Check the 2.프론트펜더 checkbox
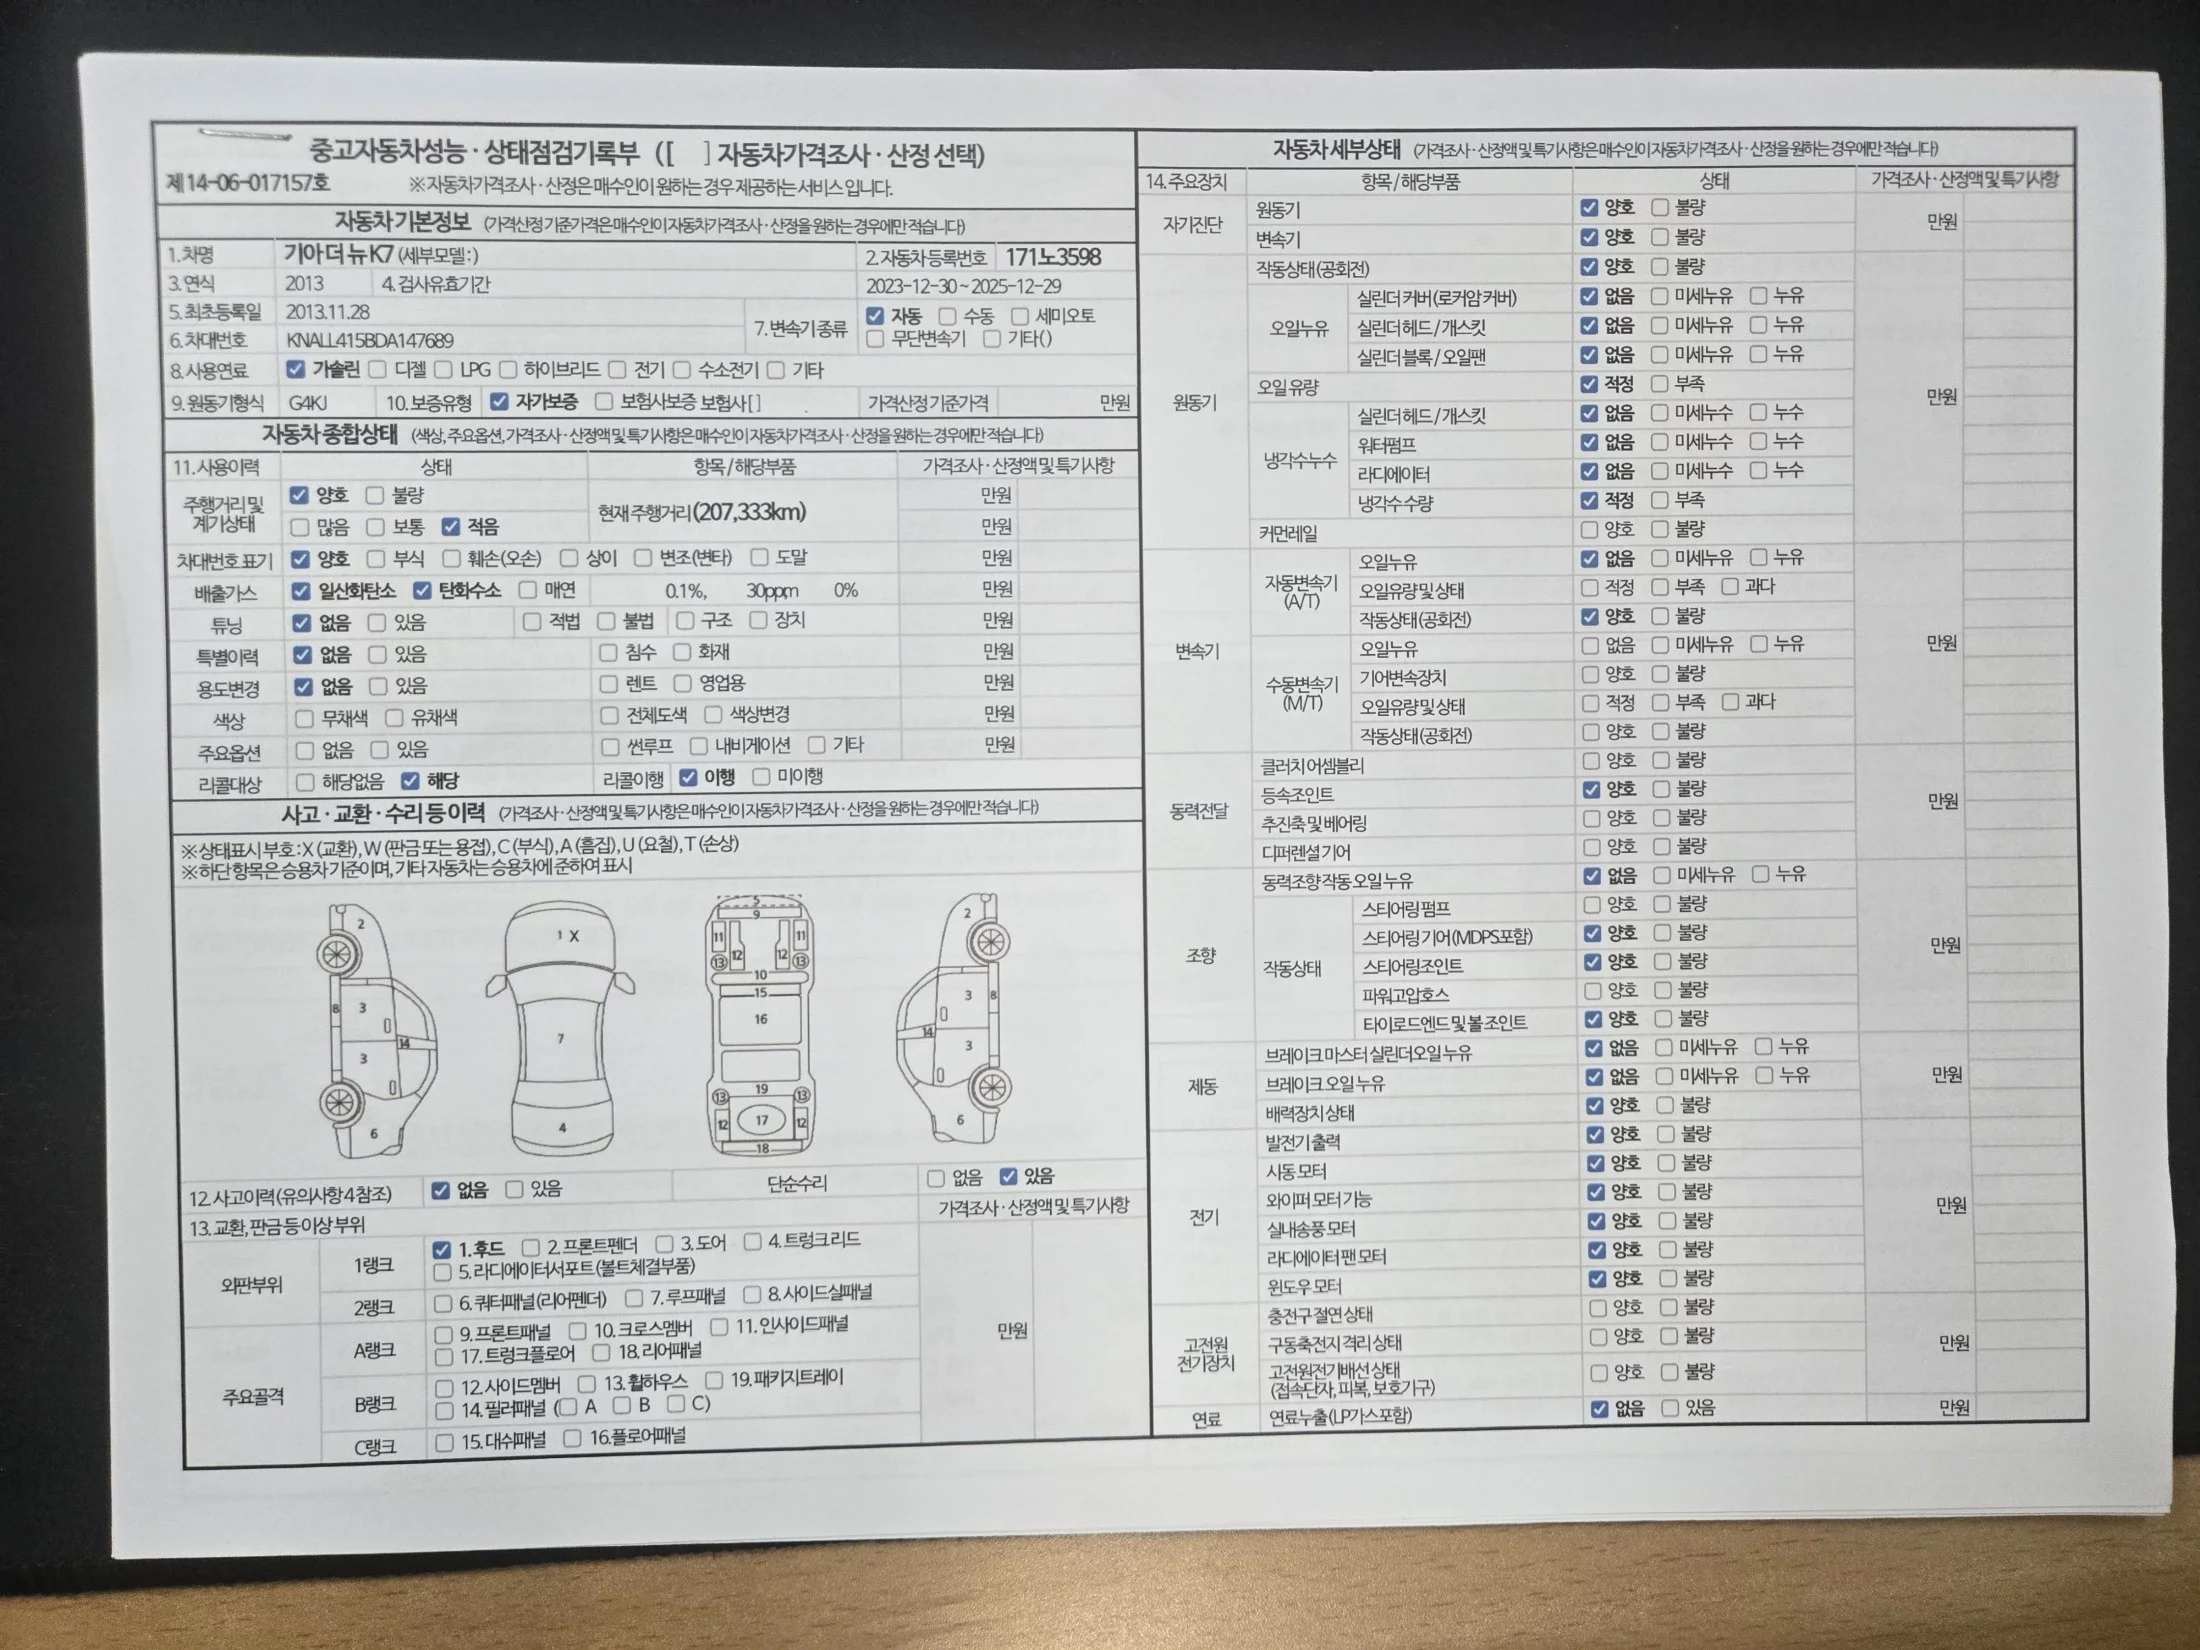The width and height of the screenshot is (2200, 1650). click(531, 1247)
